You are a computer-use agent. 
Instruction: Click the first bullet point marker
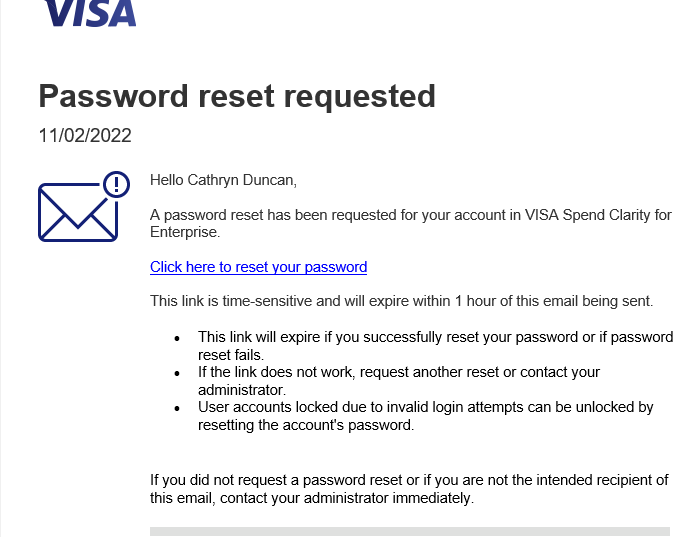[177, 338]
